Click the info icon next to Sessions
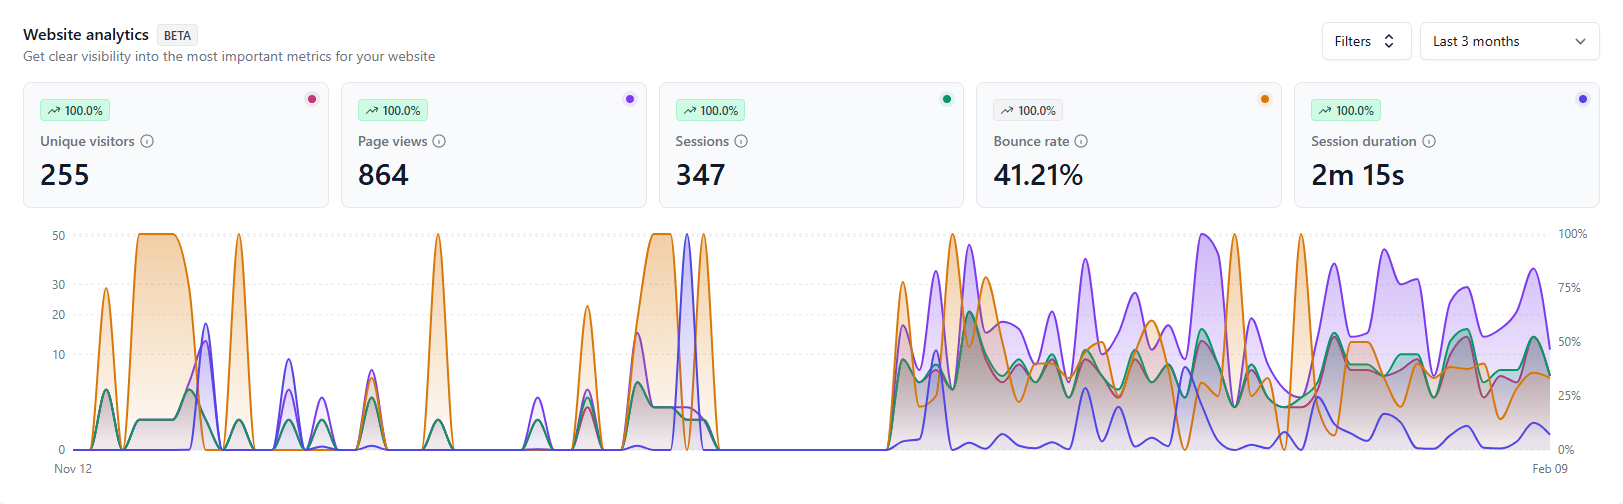1623x504 pixels. click(741, 141)
